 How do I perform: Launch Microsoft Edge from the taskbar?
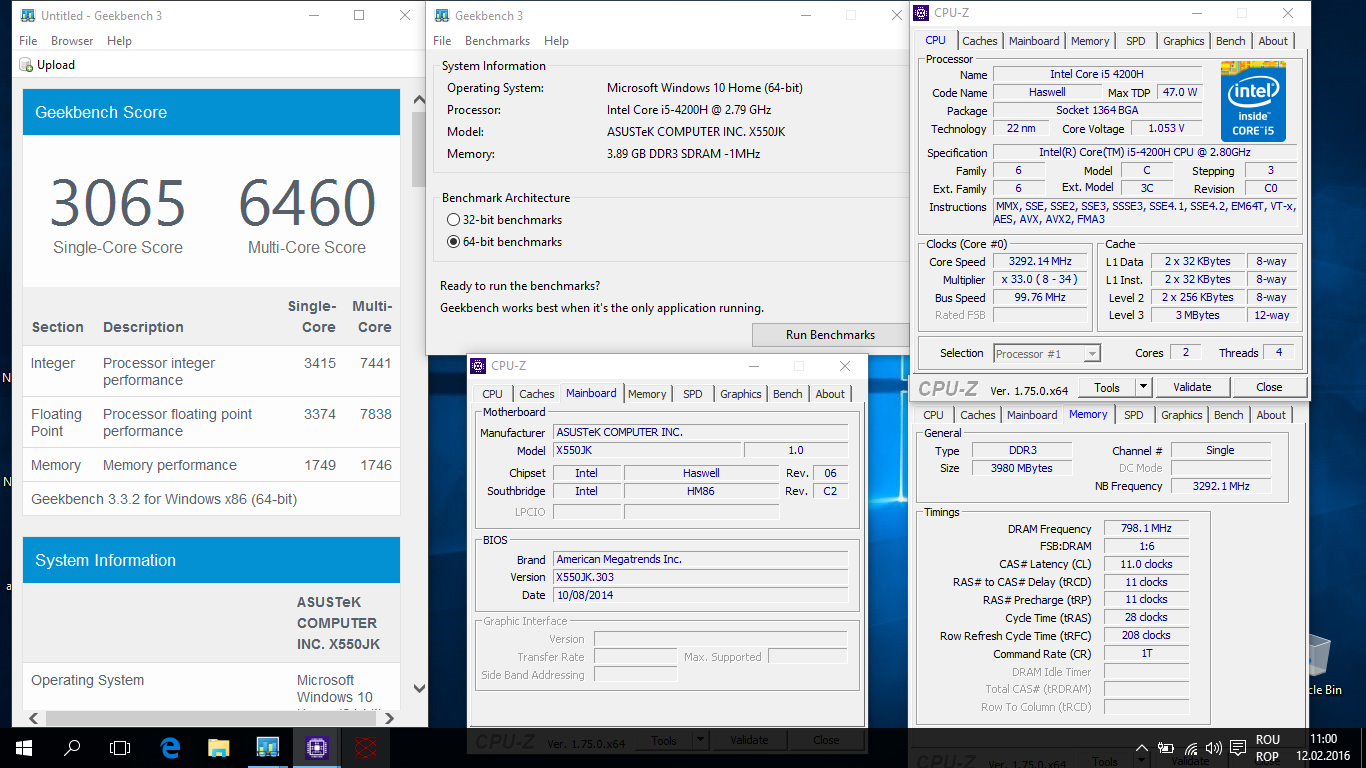tap(170, 747)
